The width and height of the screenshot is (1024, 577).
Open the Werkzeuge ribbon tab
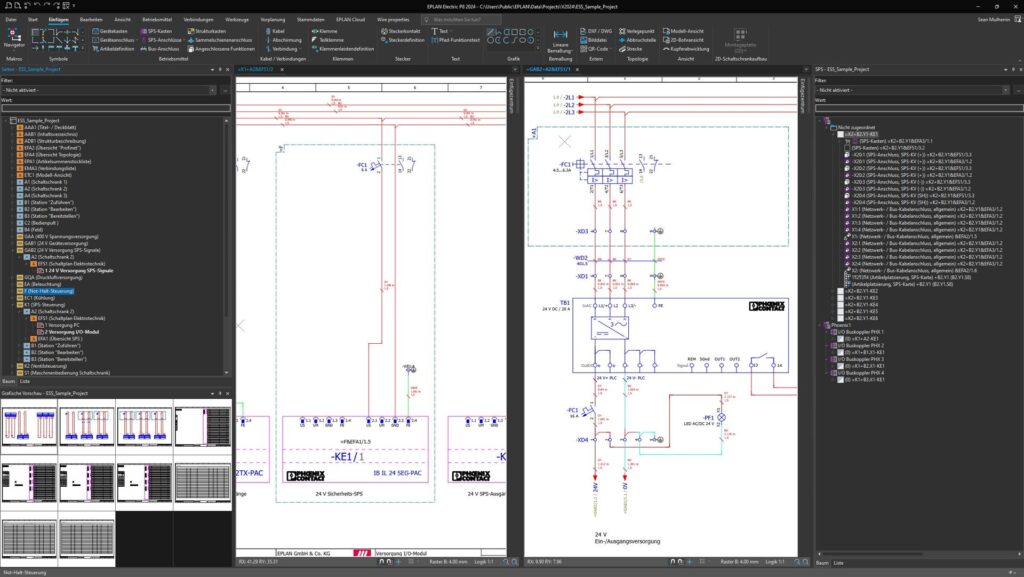click(x=237, y=18)
